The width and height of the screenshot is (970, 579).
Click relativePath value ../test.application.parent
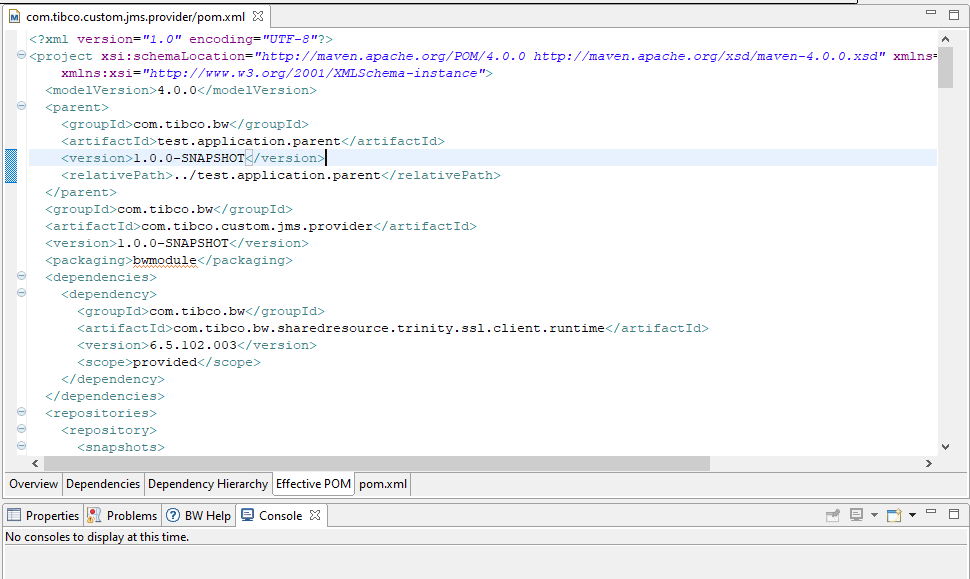click(x=277, y=175)
